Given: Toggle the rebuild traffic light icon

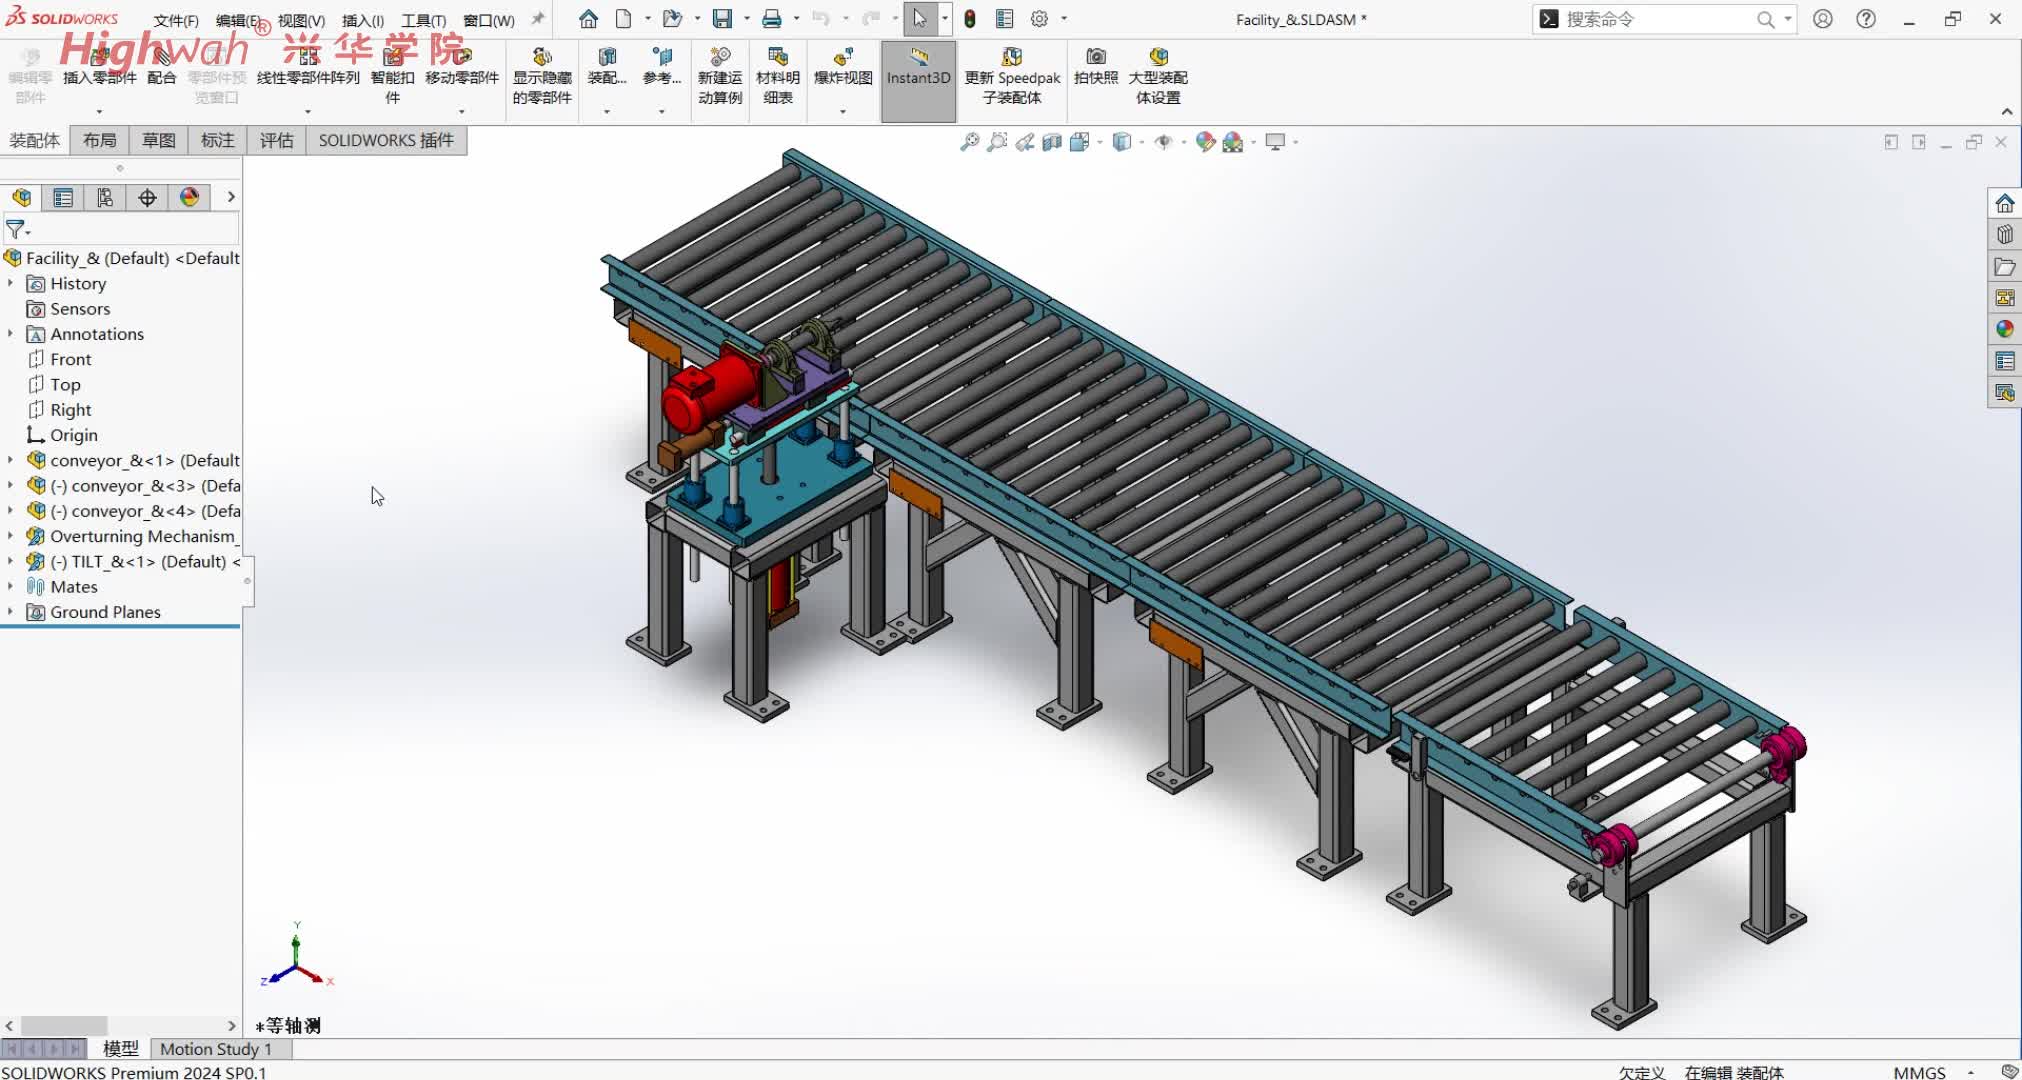Looking at the screenshot, I should 969,19.
